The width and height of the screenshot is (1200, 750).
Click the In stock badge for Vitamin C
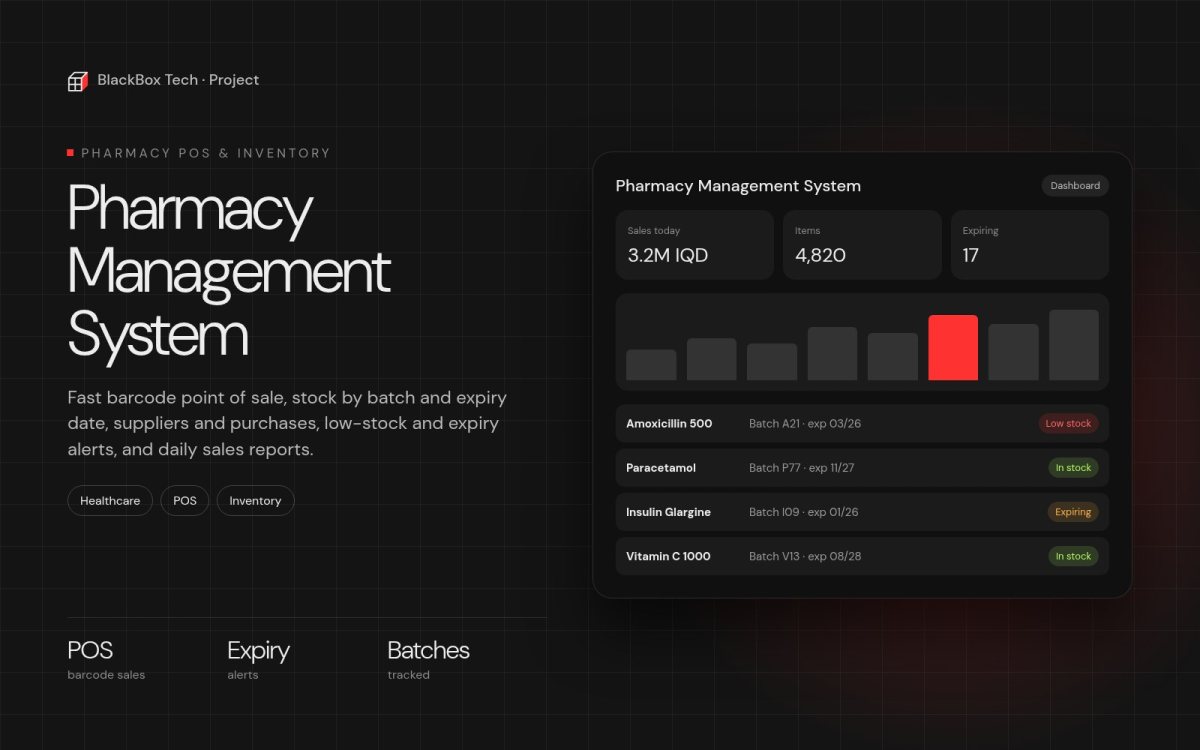coord(1073,556)
